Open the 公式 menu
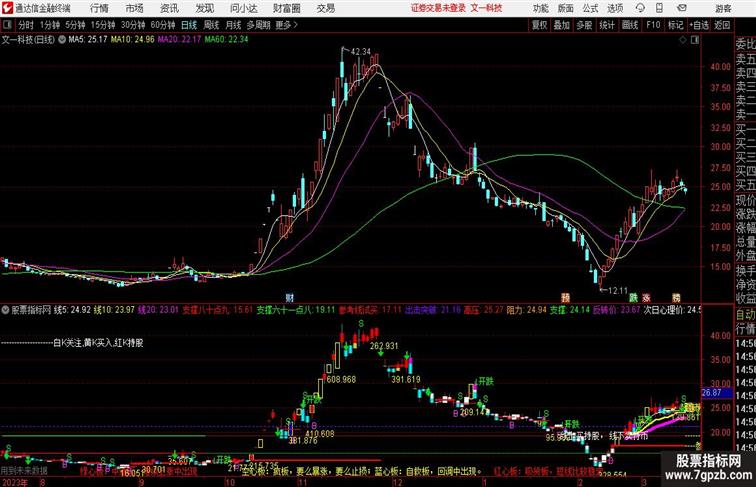Viewport: 756px width, 487px height. point(590,8)
